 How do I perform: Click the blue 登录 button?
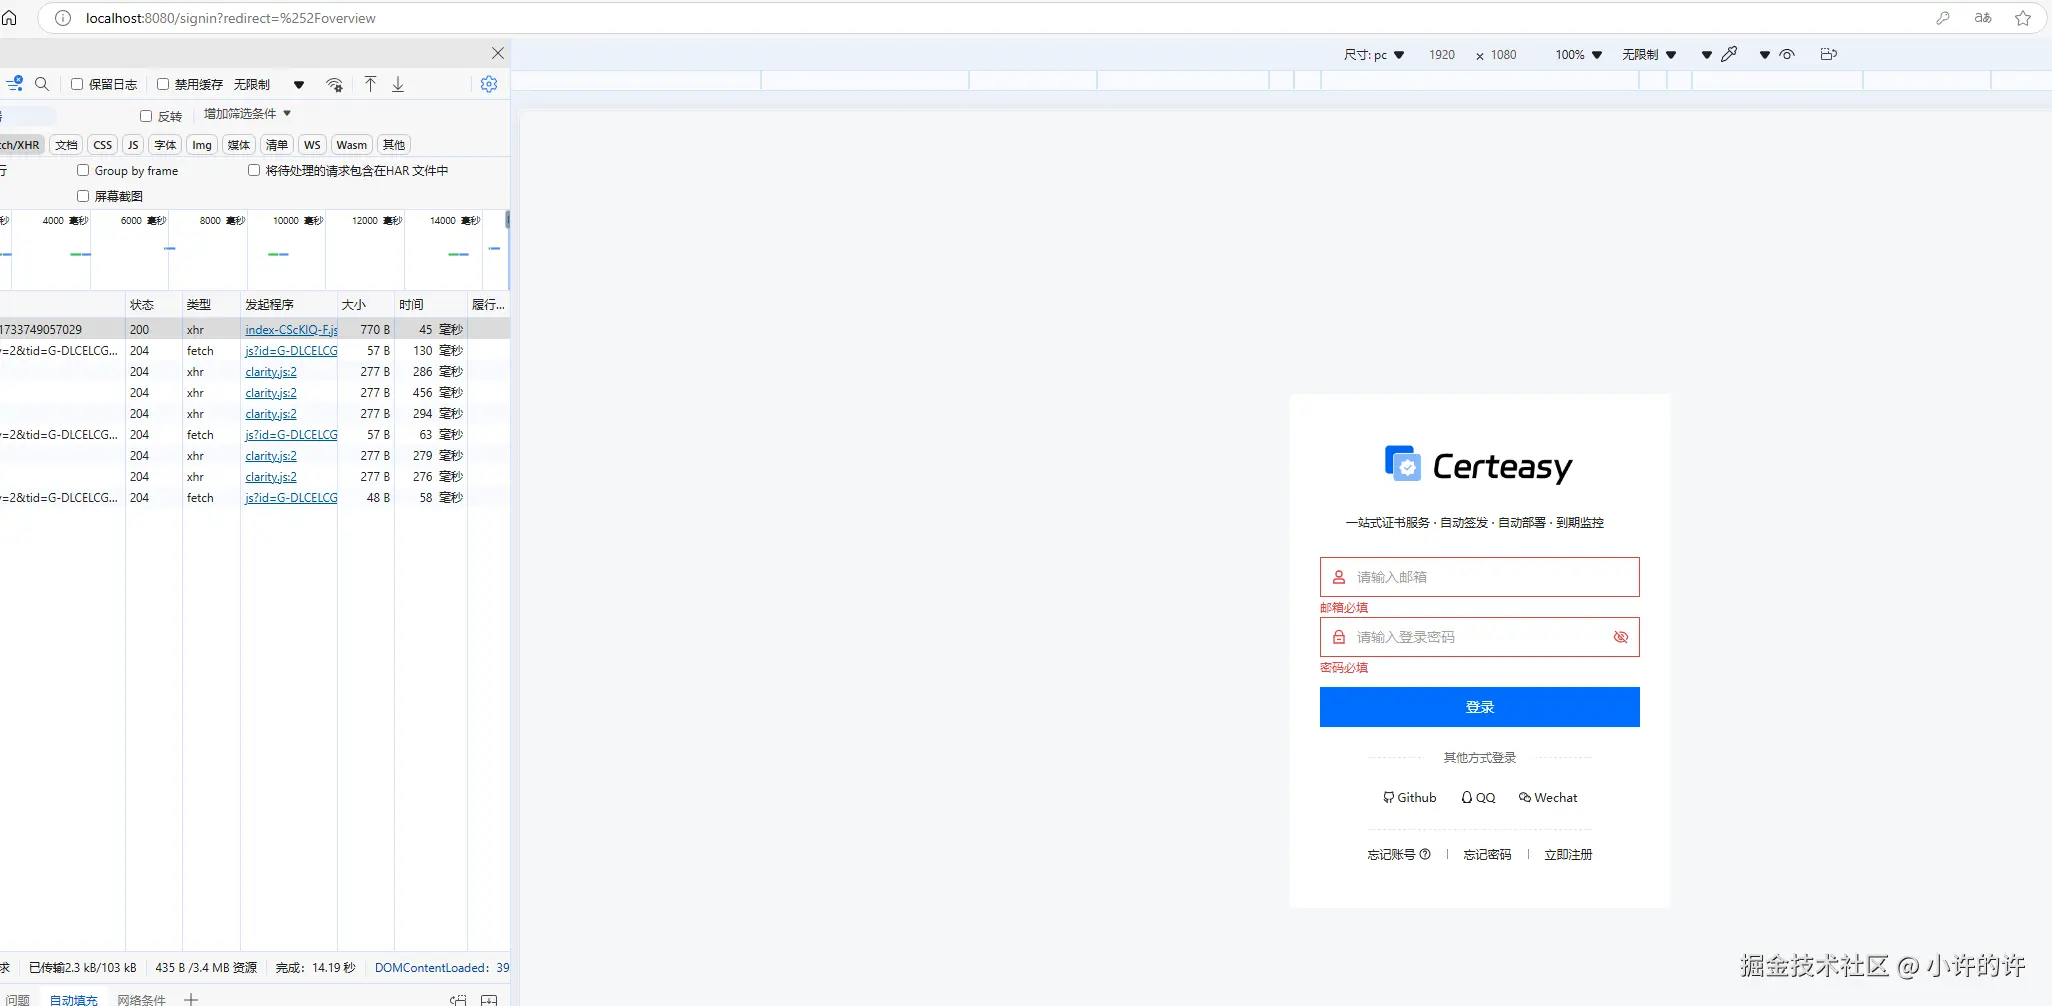coord(1480,707)
